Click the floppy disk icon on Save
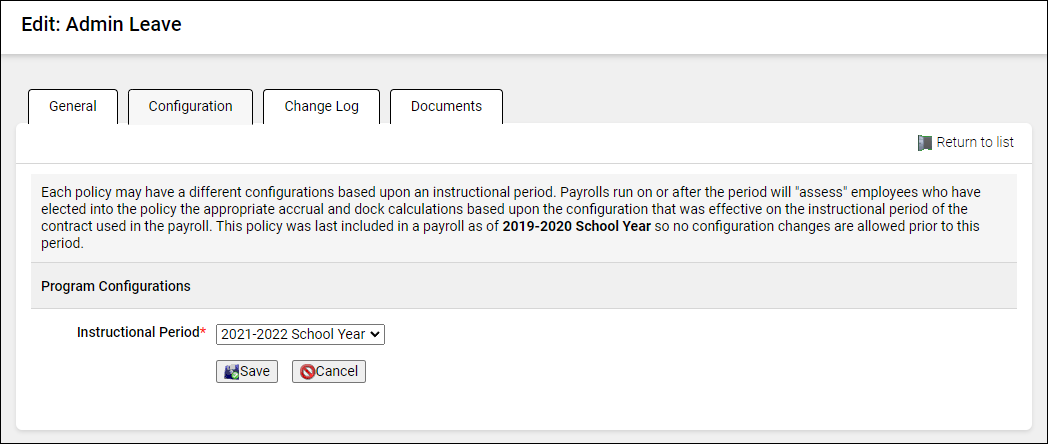The width and height of the screenshot is (1048, 444). [230, 372]
